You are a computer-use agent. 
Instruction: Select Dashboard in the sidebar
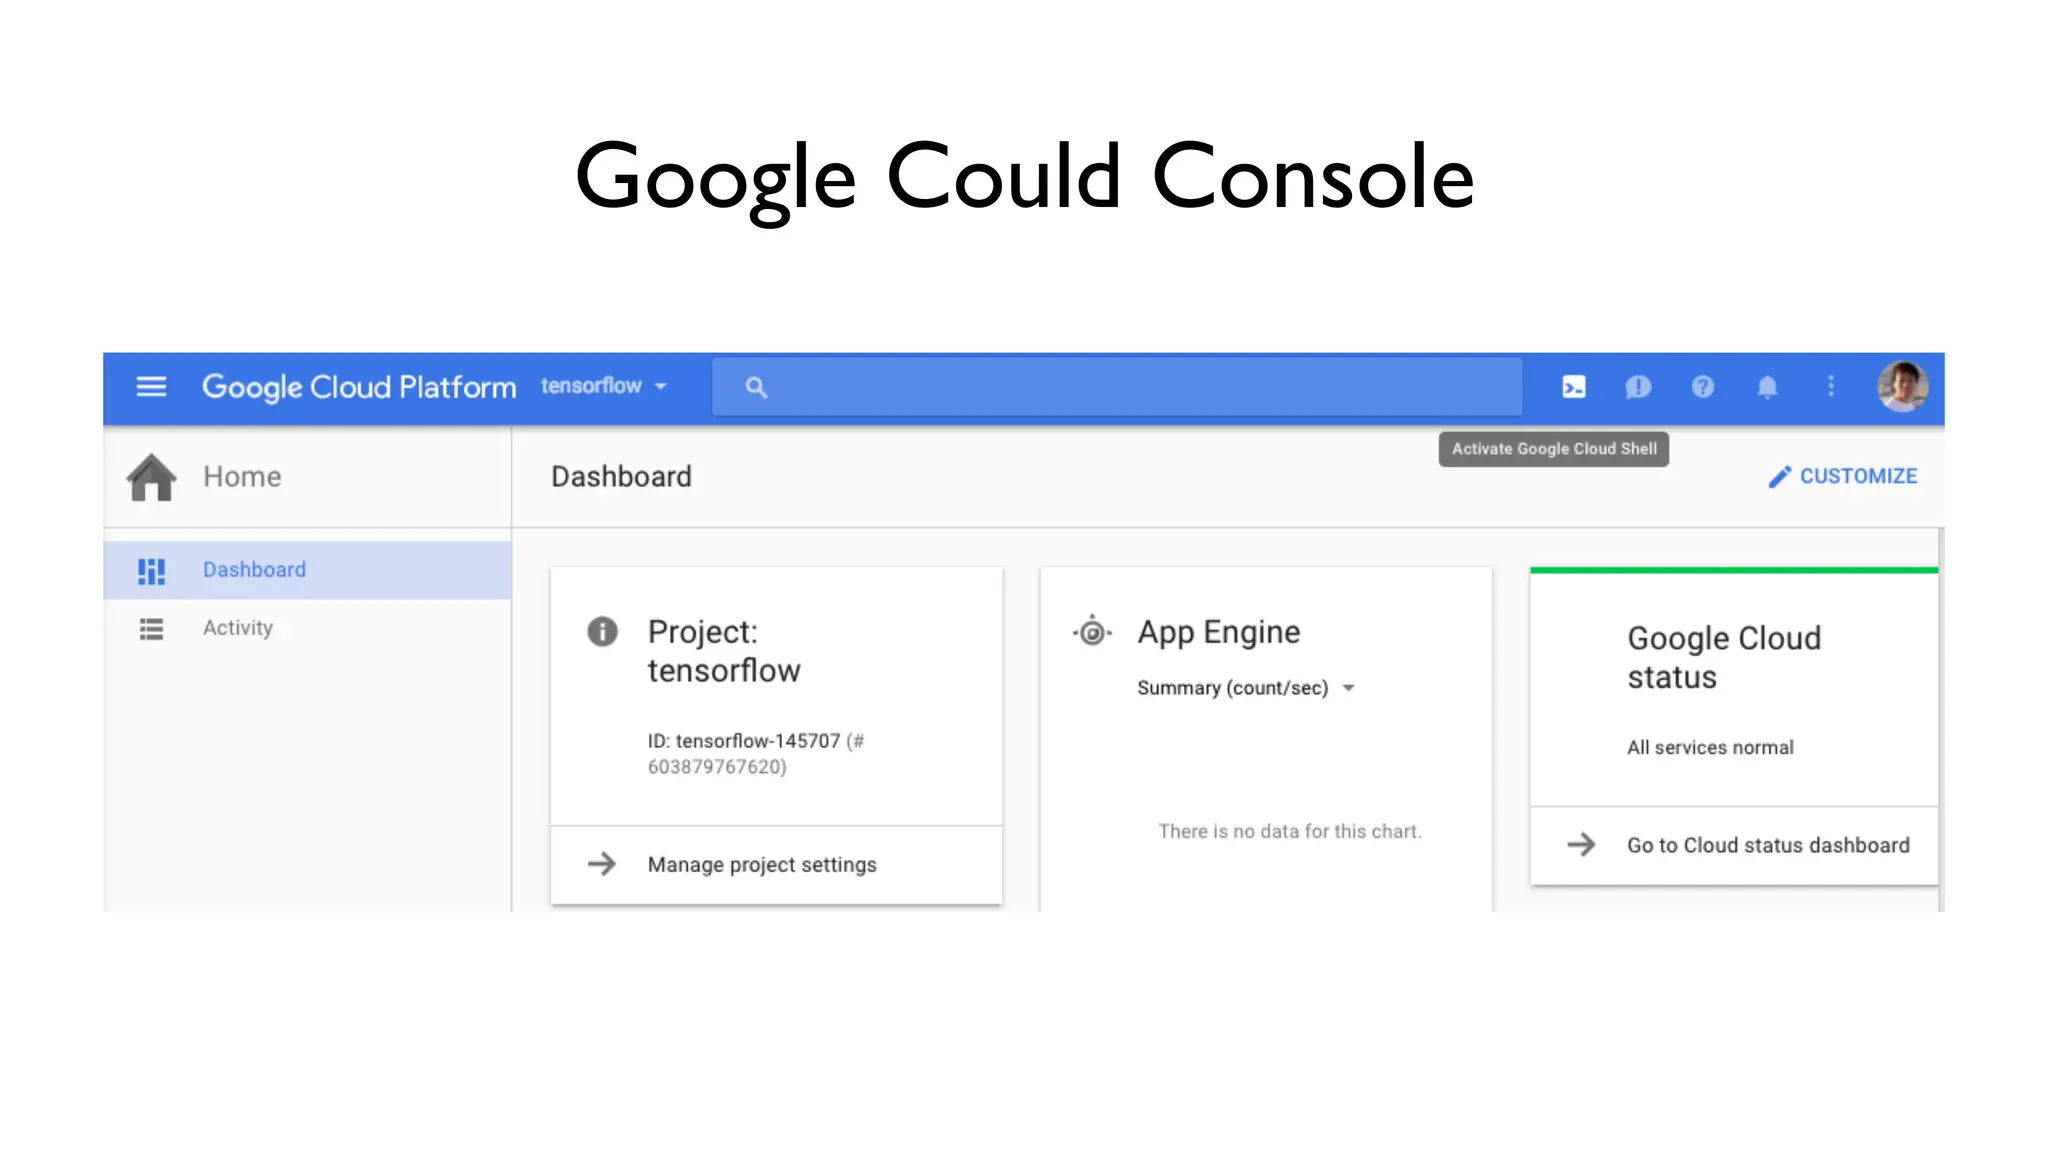point(254,570)
